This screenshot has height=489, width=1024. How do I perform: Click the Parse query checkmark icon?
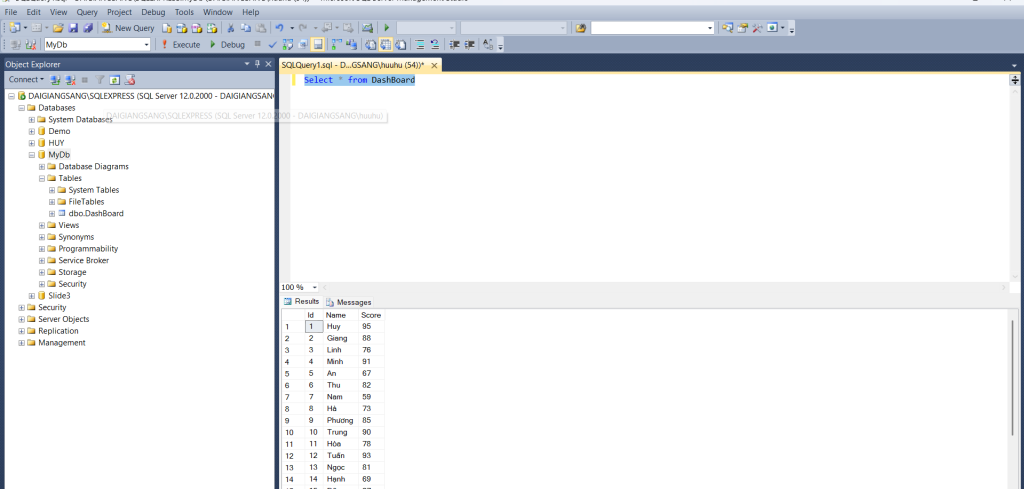click(272, 44)
